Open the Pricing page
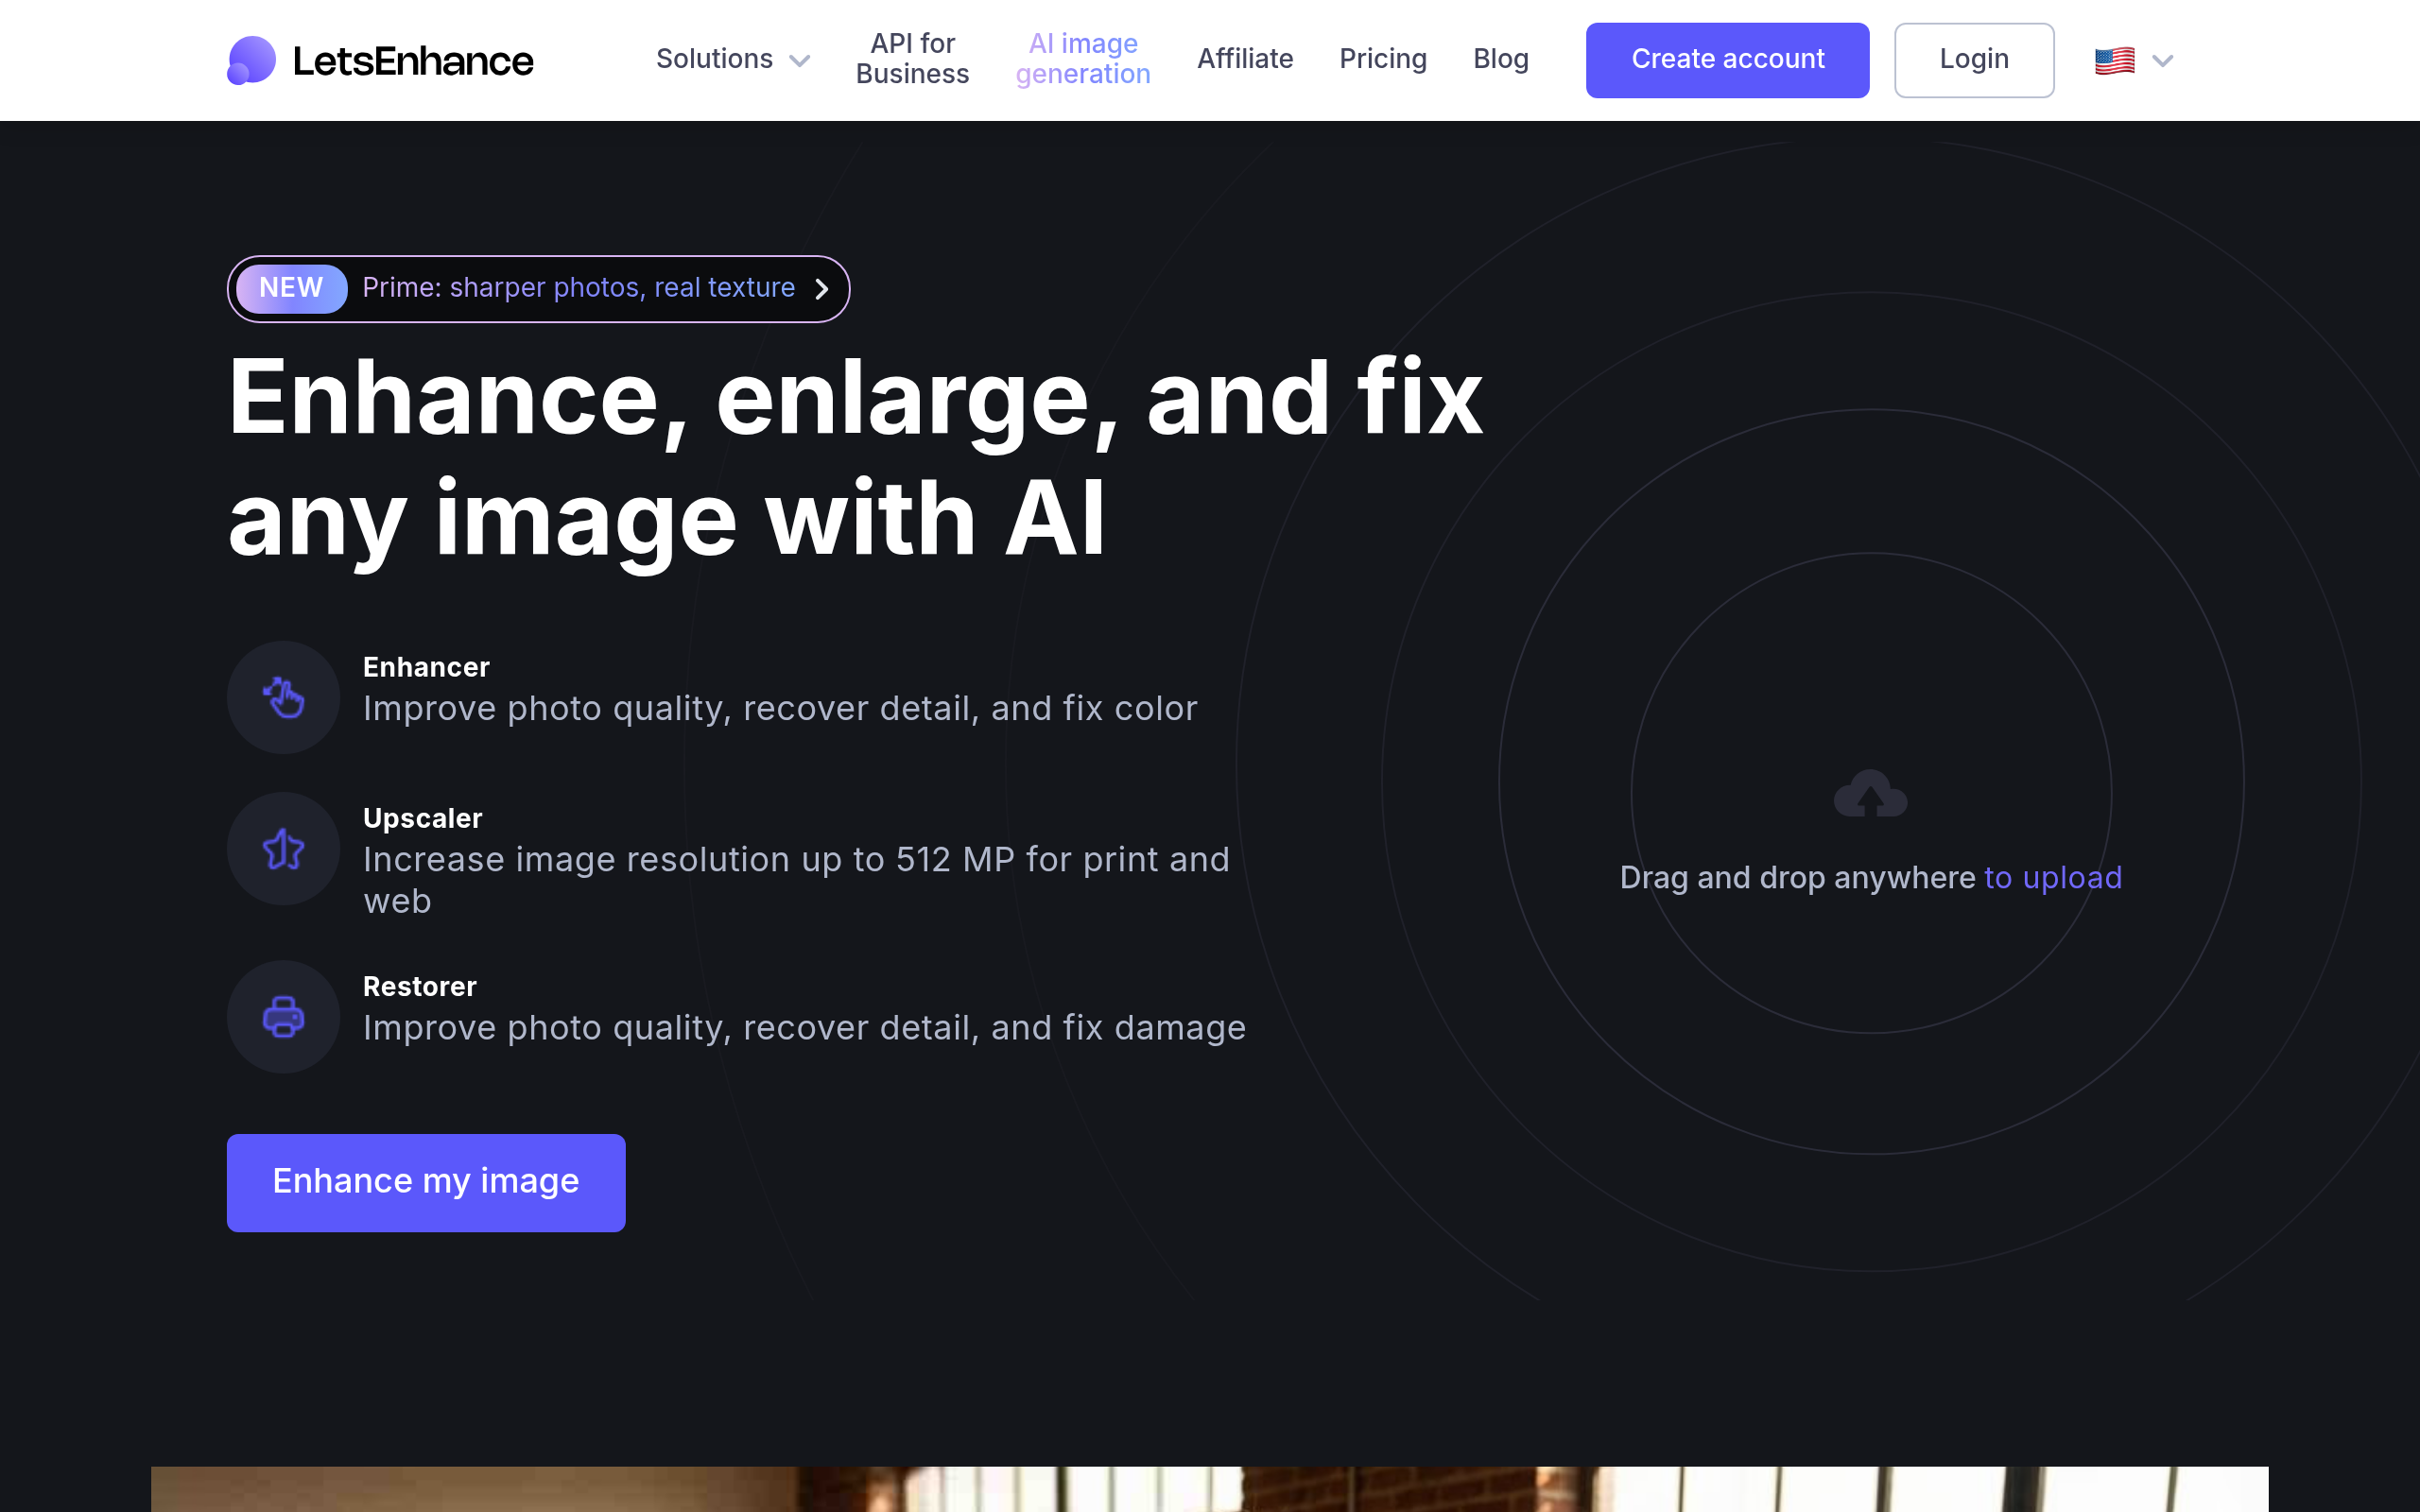 (1383, 59)
